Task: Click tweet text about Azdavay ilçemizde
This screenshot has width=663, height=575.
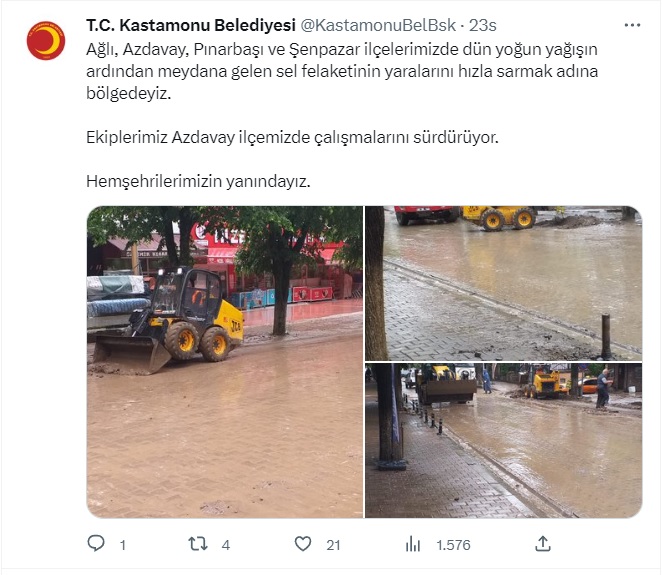Action: click(292, 137)
